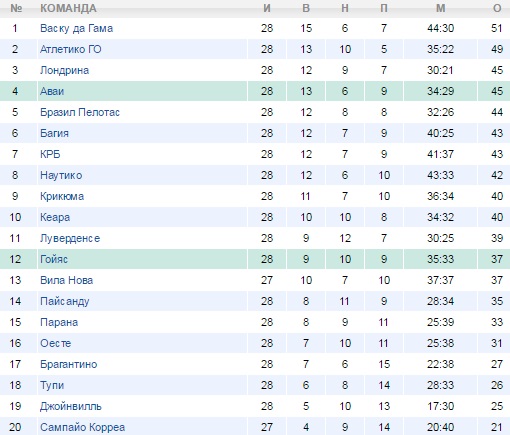Open the Сампайо Корреа team page

click(x=82, y=427)
